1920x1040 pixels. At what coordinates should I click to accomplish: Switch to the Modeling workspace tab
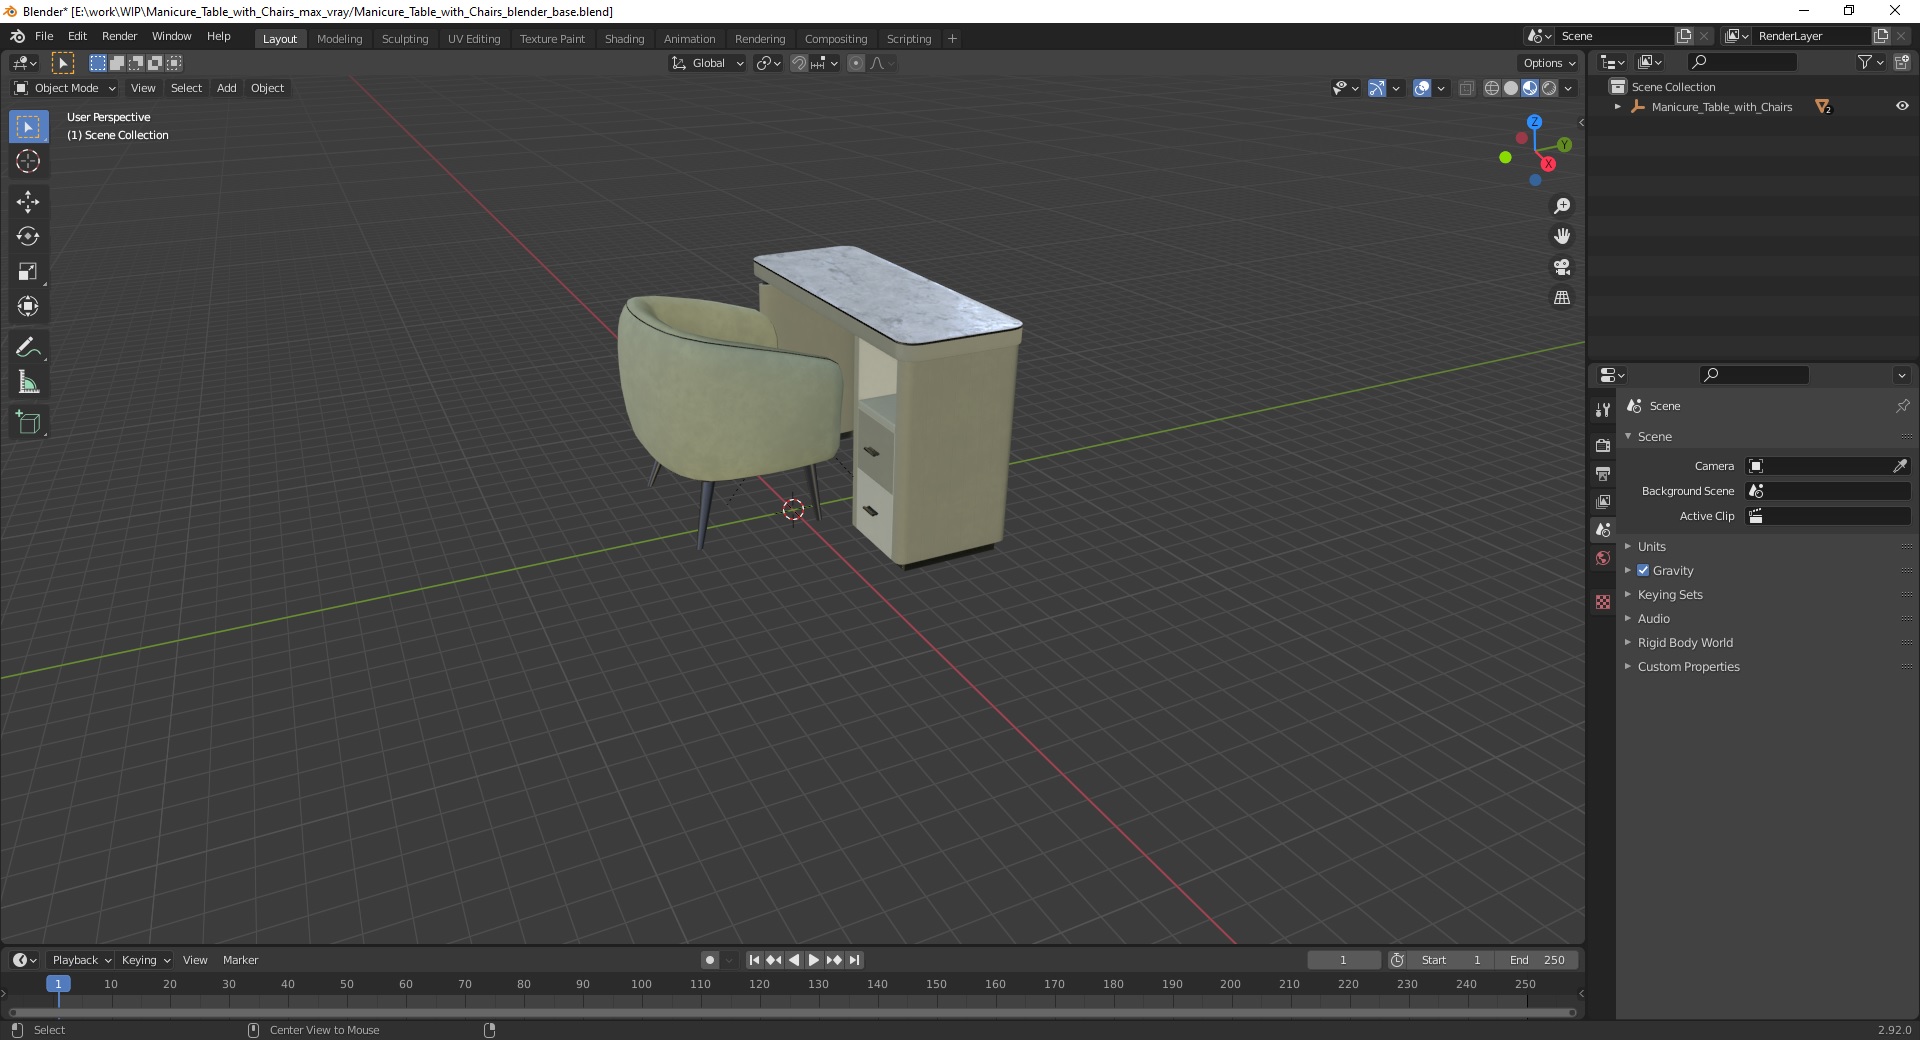(340, 39)
